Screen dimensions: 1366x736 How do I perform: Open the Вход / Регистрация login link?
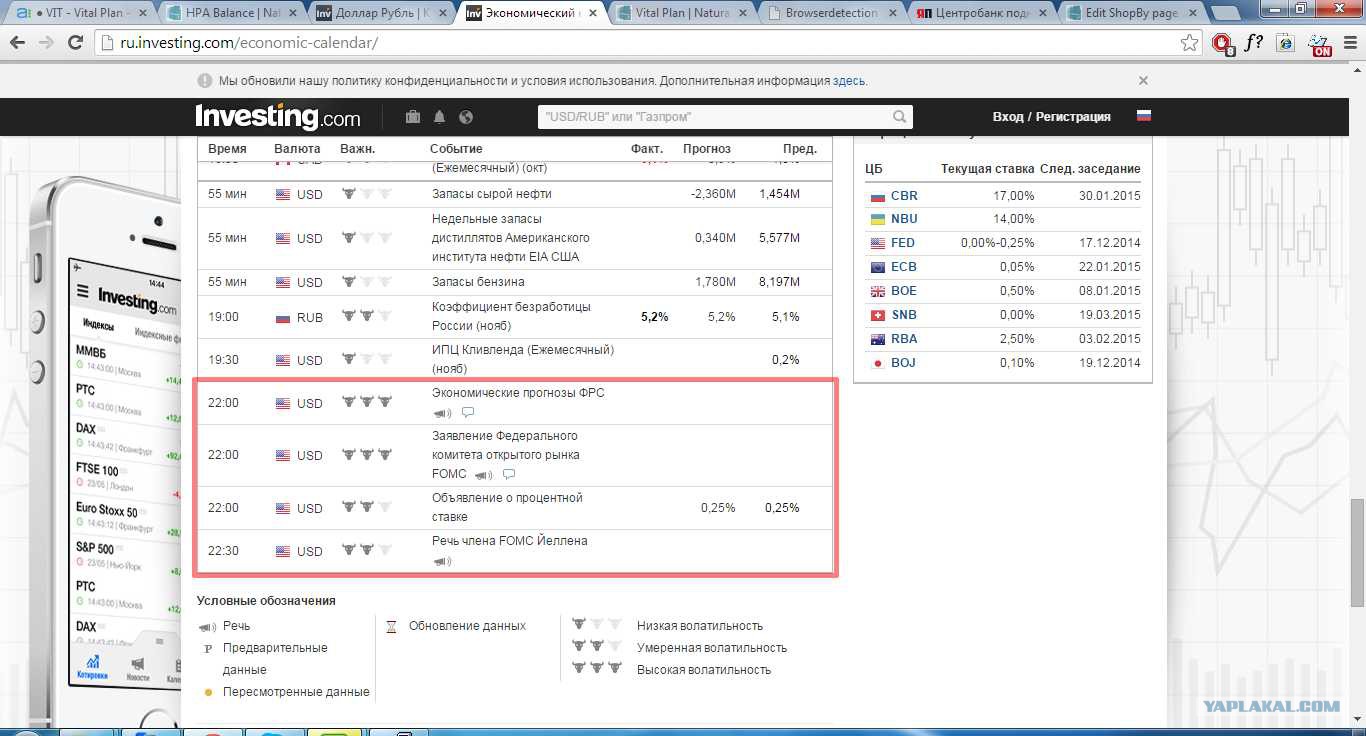pos(1051,117)
